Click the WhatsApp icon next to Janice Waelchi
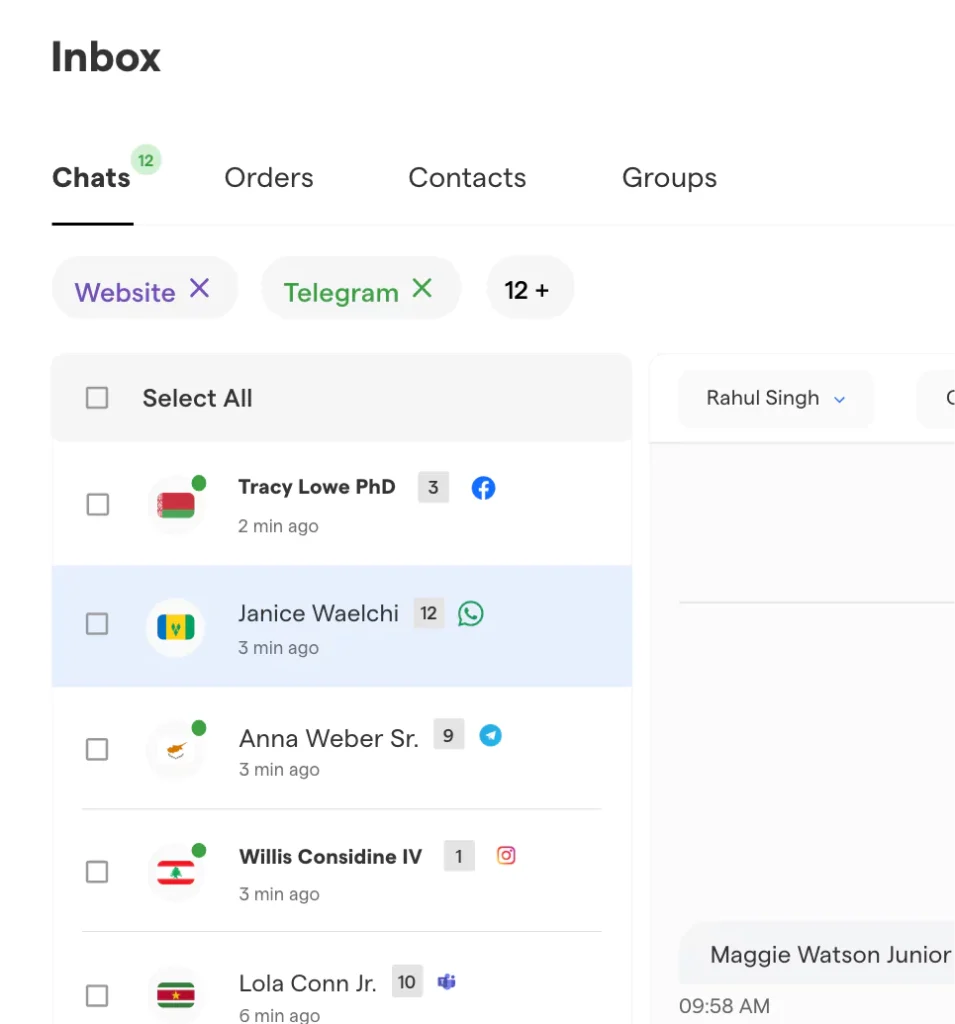Viewport: 955px width, 1024px height. point(470,613)
